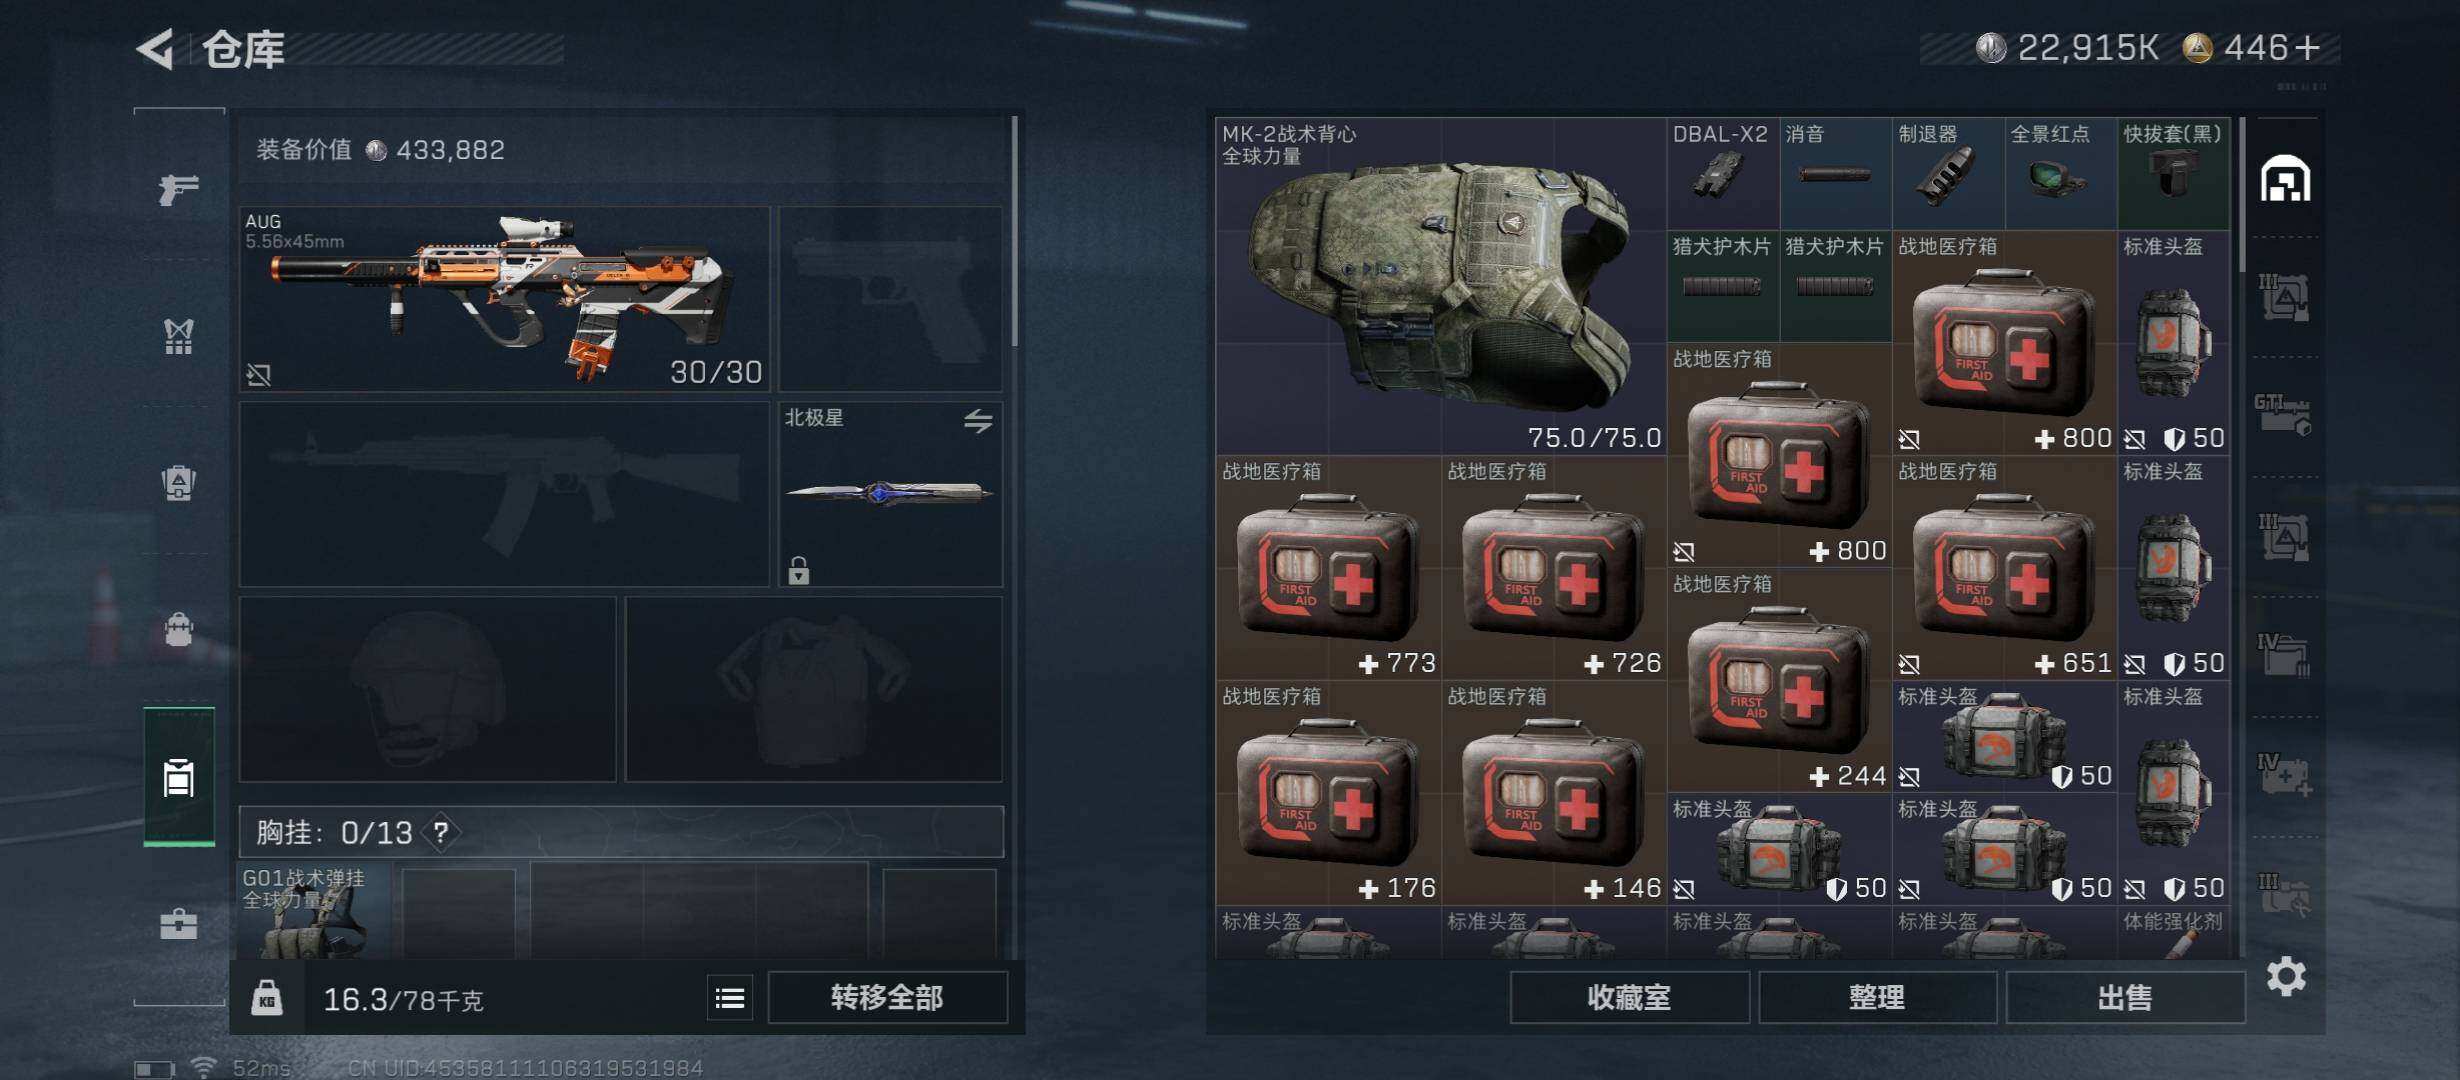Select the MK-2战术背心 armor item
The width and height of the screenshot is (2460, 1080).
point(1441,287)
